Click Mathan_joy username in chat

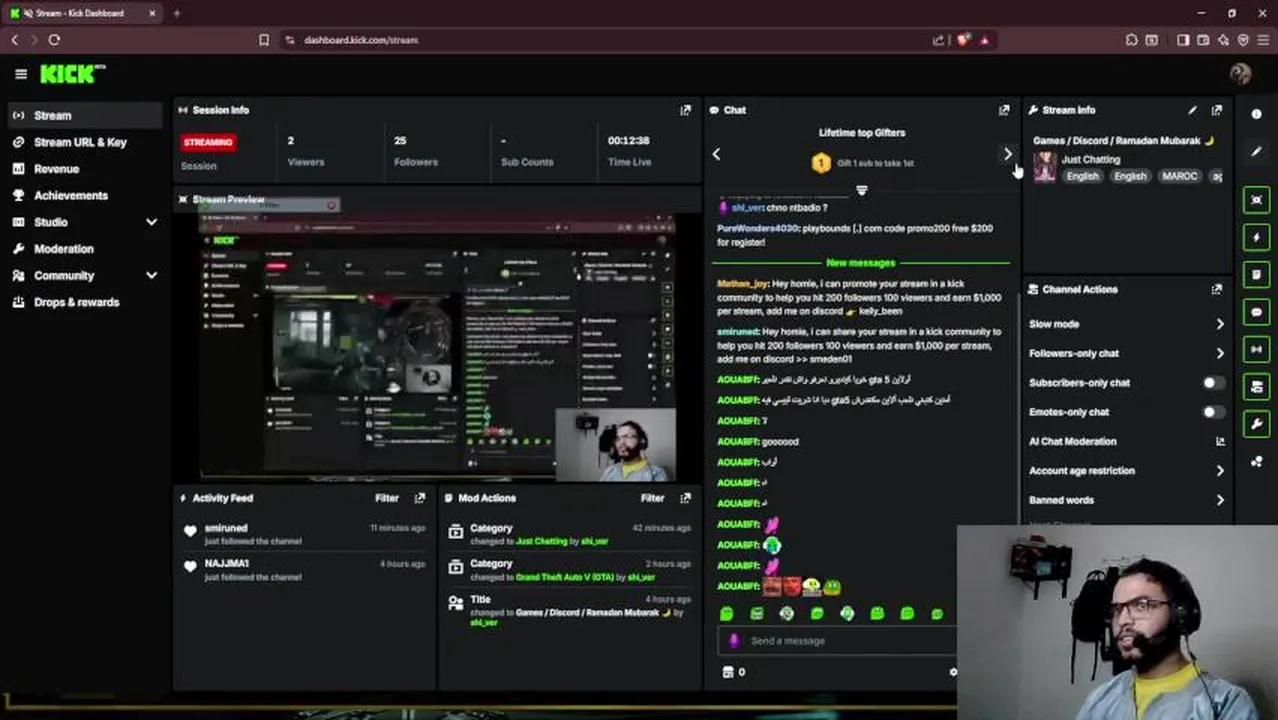pos(741,284)
